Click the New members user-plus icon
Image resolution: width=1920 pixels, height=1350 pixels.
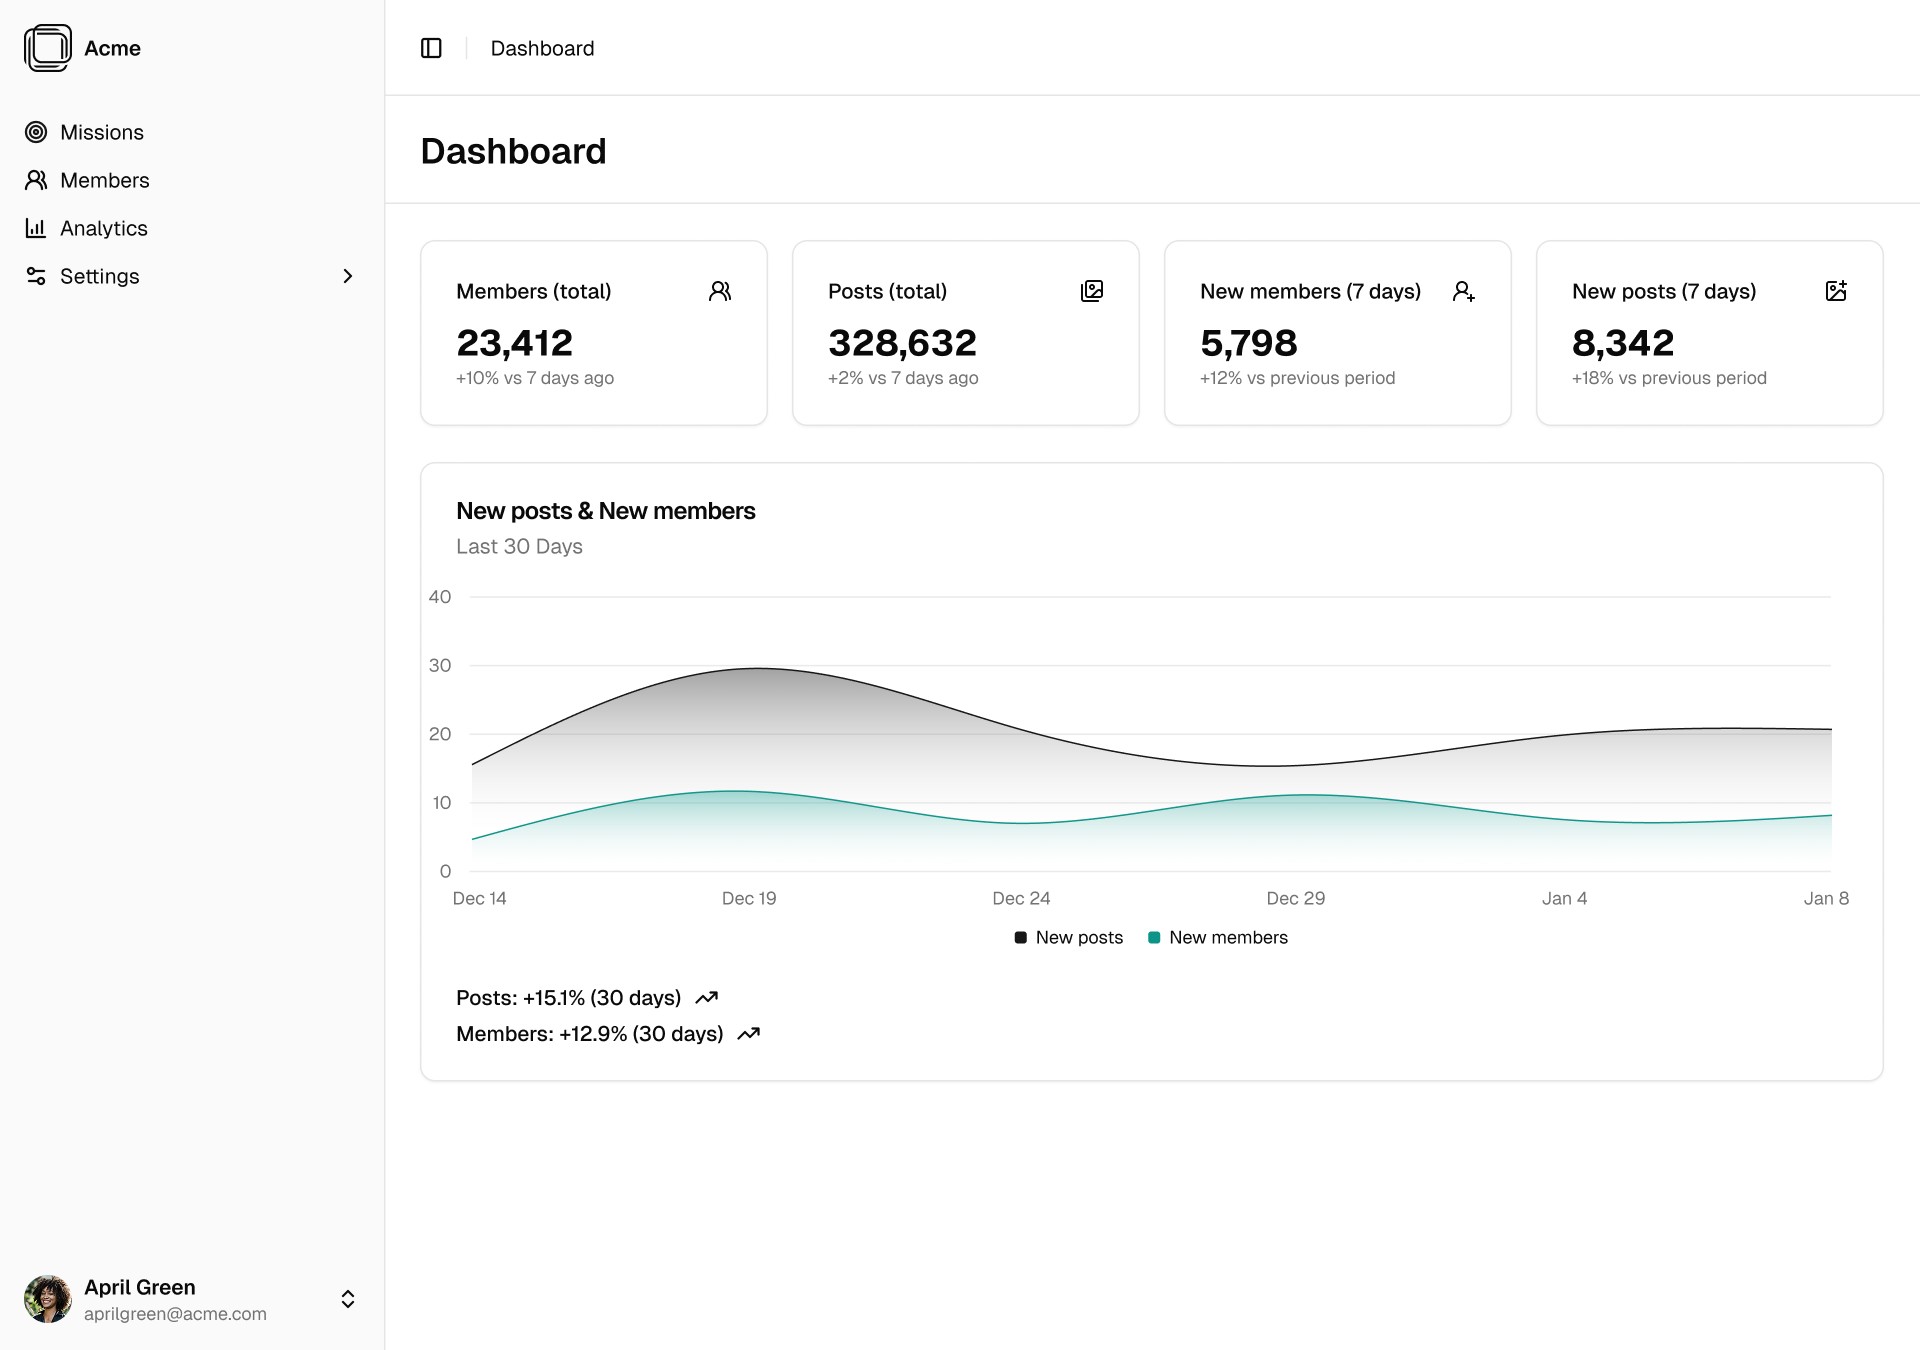click(1464, 291)
